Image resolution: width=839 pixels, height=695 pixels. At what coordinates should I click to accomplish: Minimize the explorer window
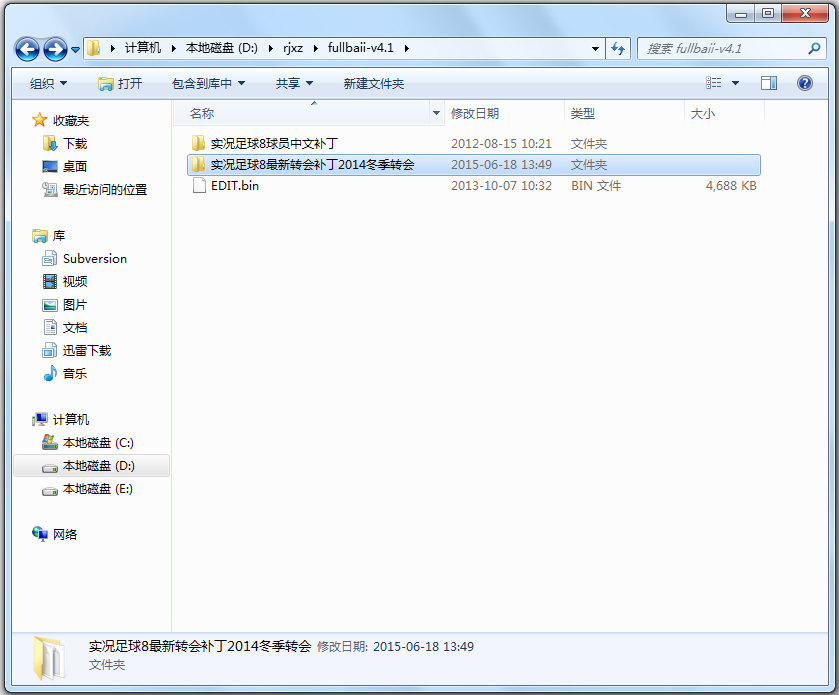tap(741, 13)
